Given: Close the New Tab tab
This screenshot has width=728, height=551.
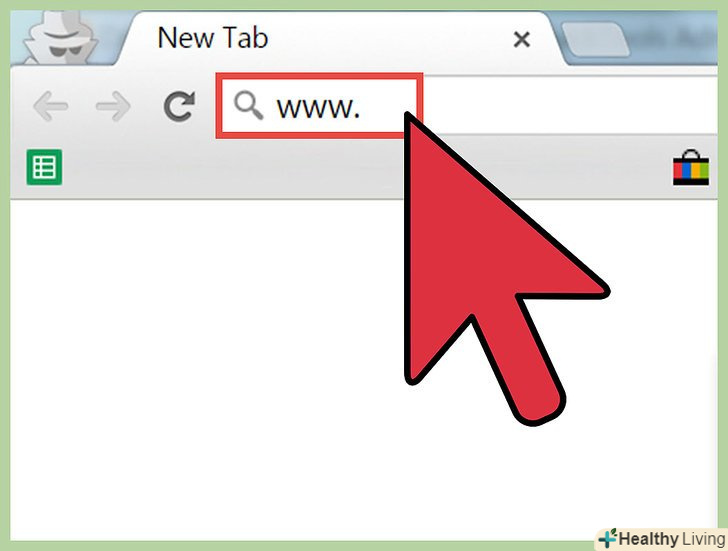Looking at the screenshot, I should 522,39.
